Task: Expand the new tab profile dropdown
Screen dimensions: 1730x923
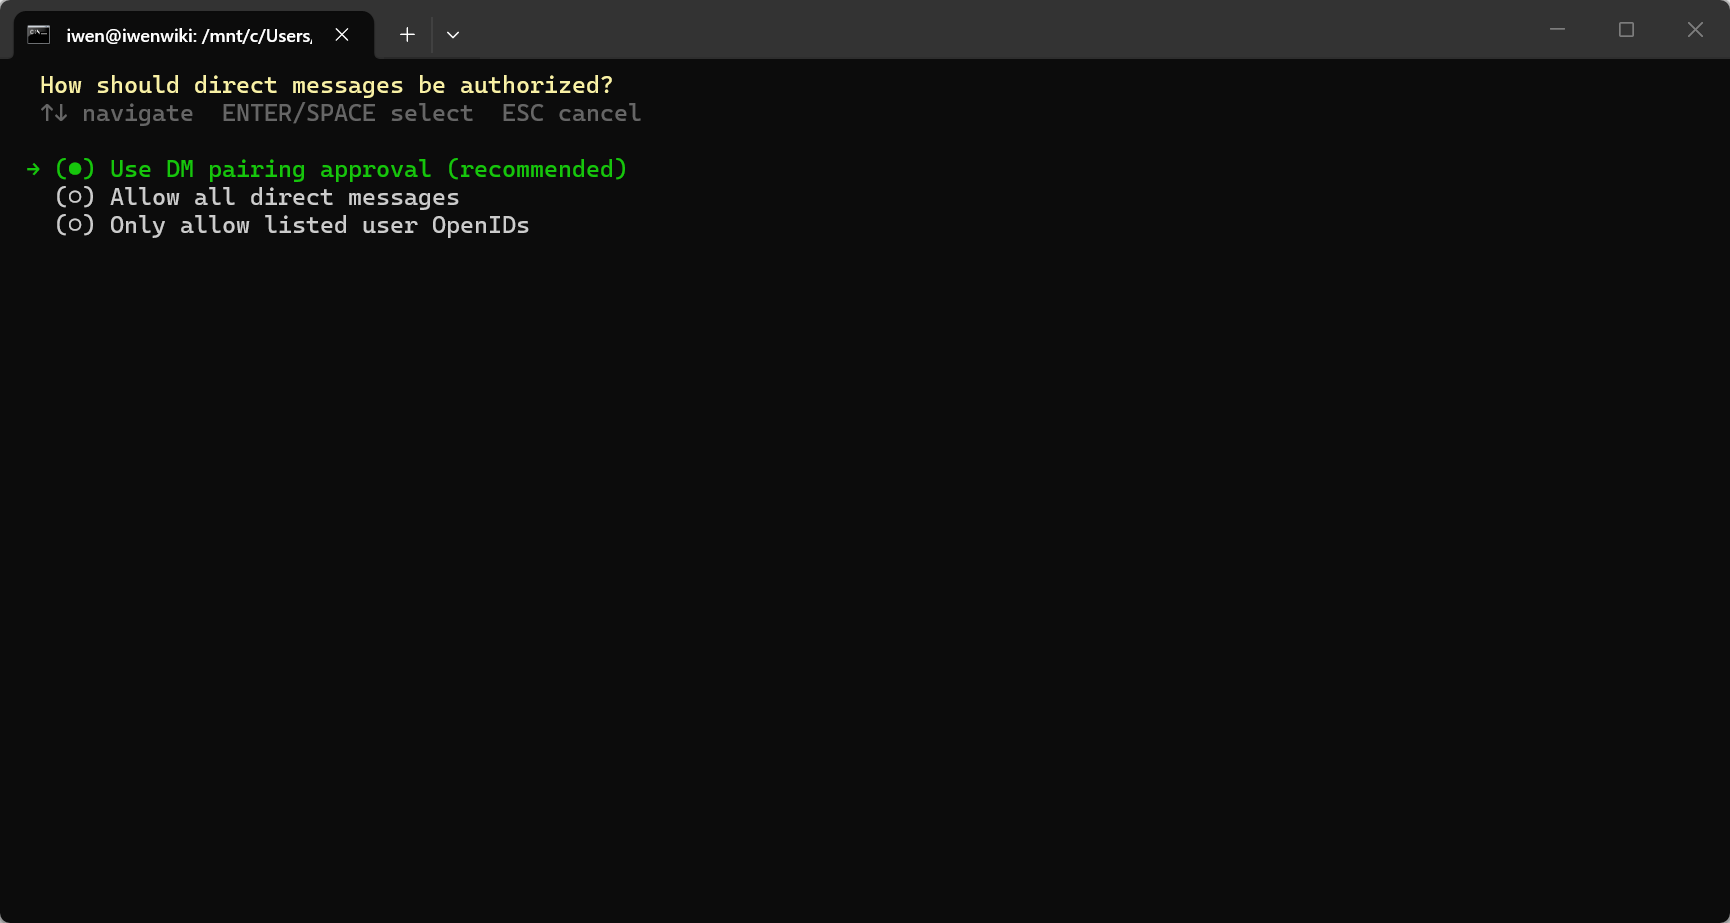Action: [x=453, y=35]
